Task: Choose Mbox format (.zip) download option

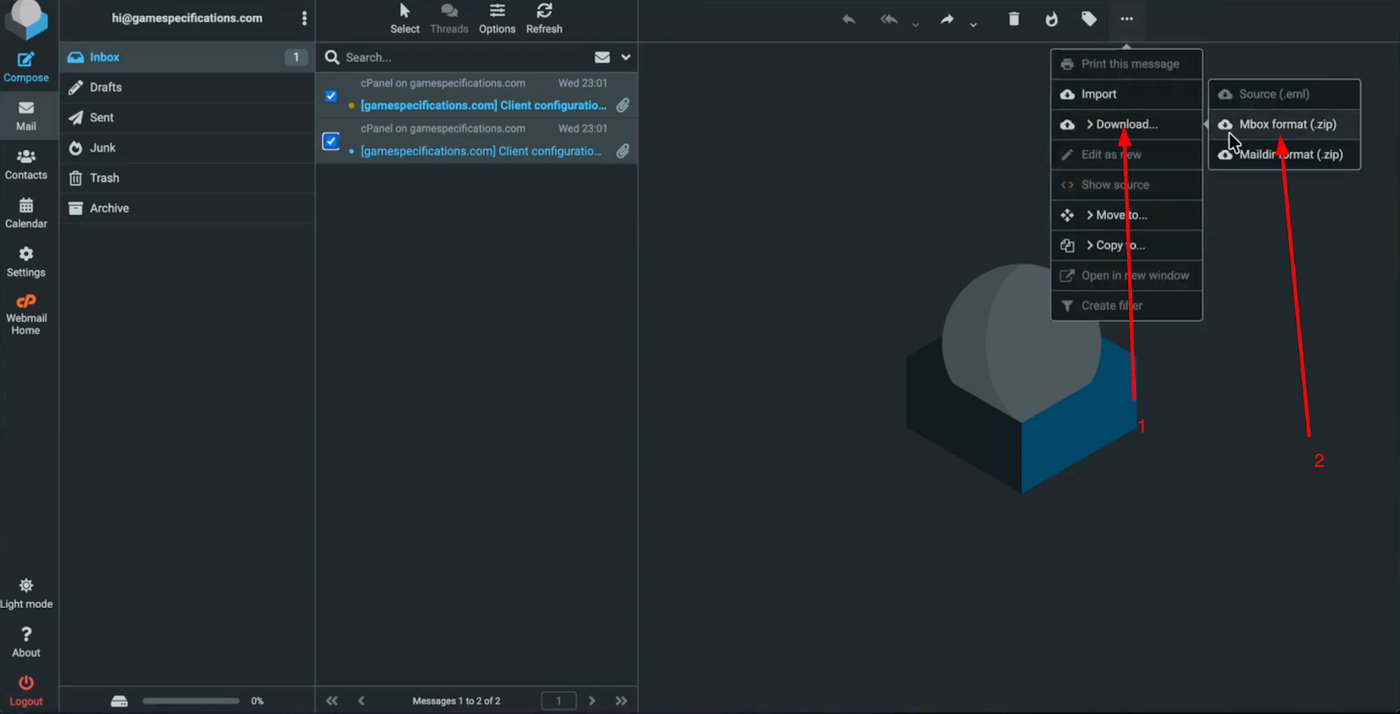Action: tap(1286, 124)
